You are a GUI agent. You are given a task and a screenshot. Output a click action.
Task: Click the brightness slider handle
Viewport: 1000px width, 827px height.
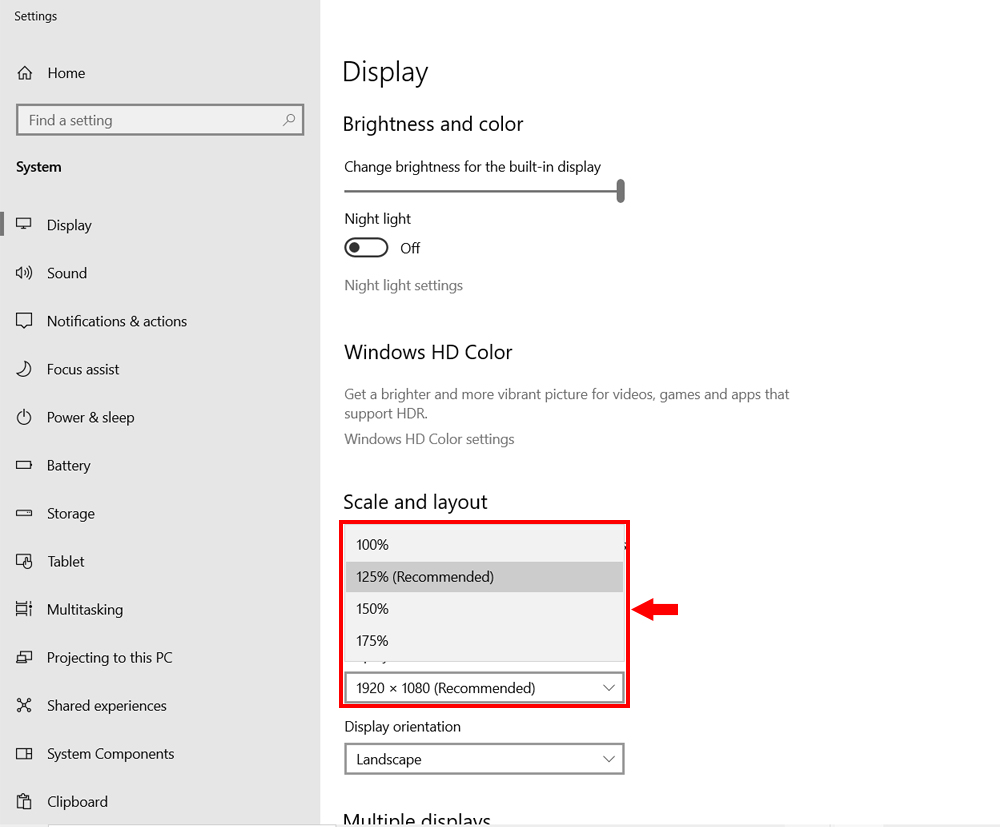621,190
